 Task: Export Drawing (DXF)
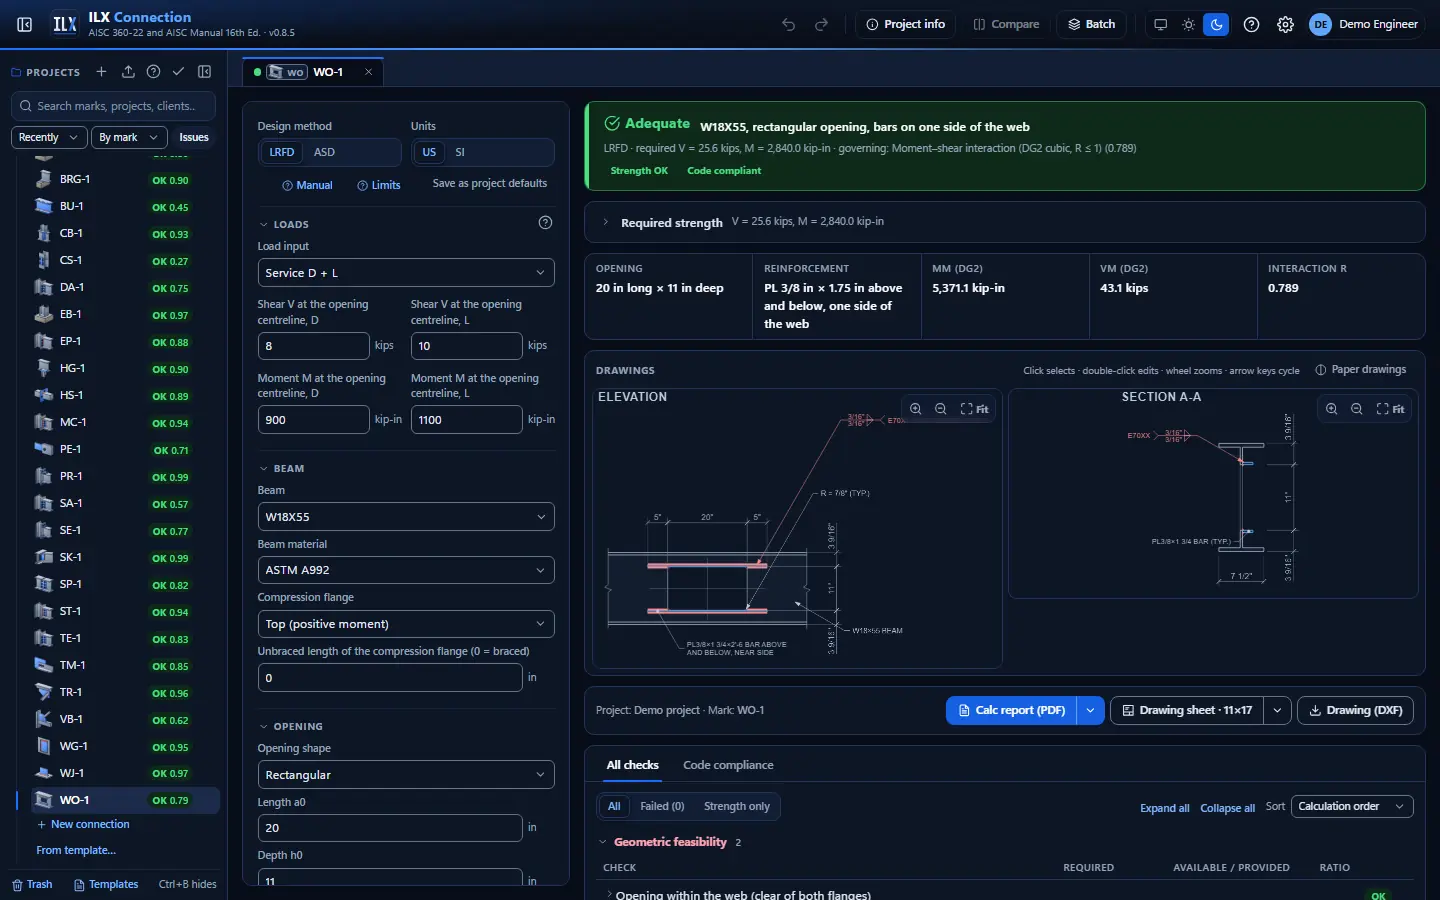pyautogui.click(x=1355, y=710)
